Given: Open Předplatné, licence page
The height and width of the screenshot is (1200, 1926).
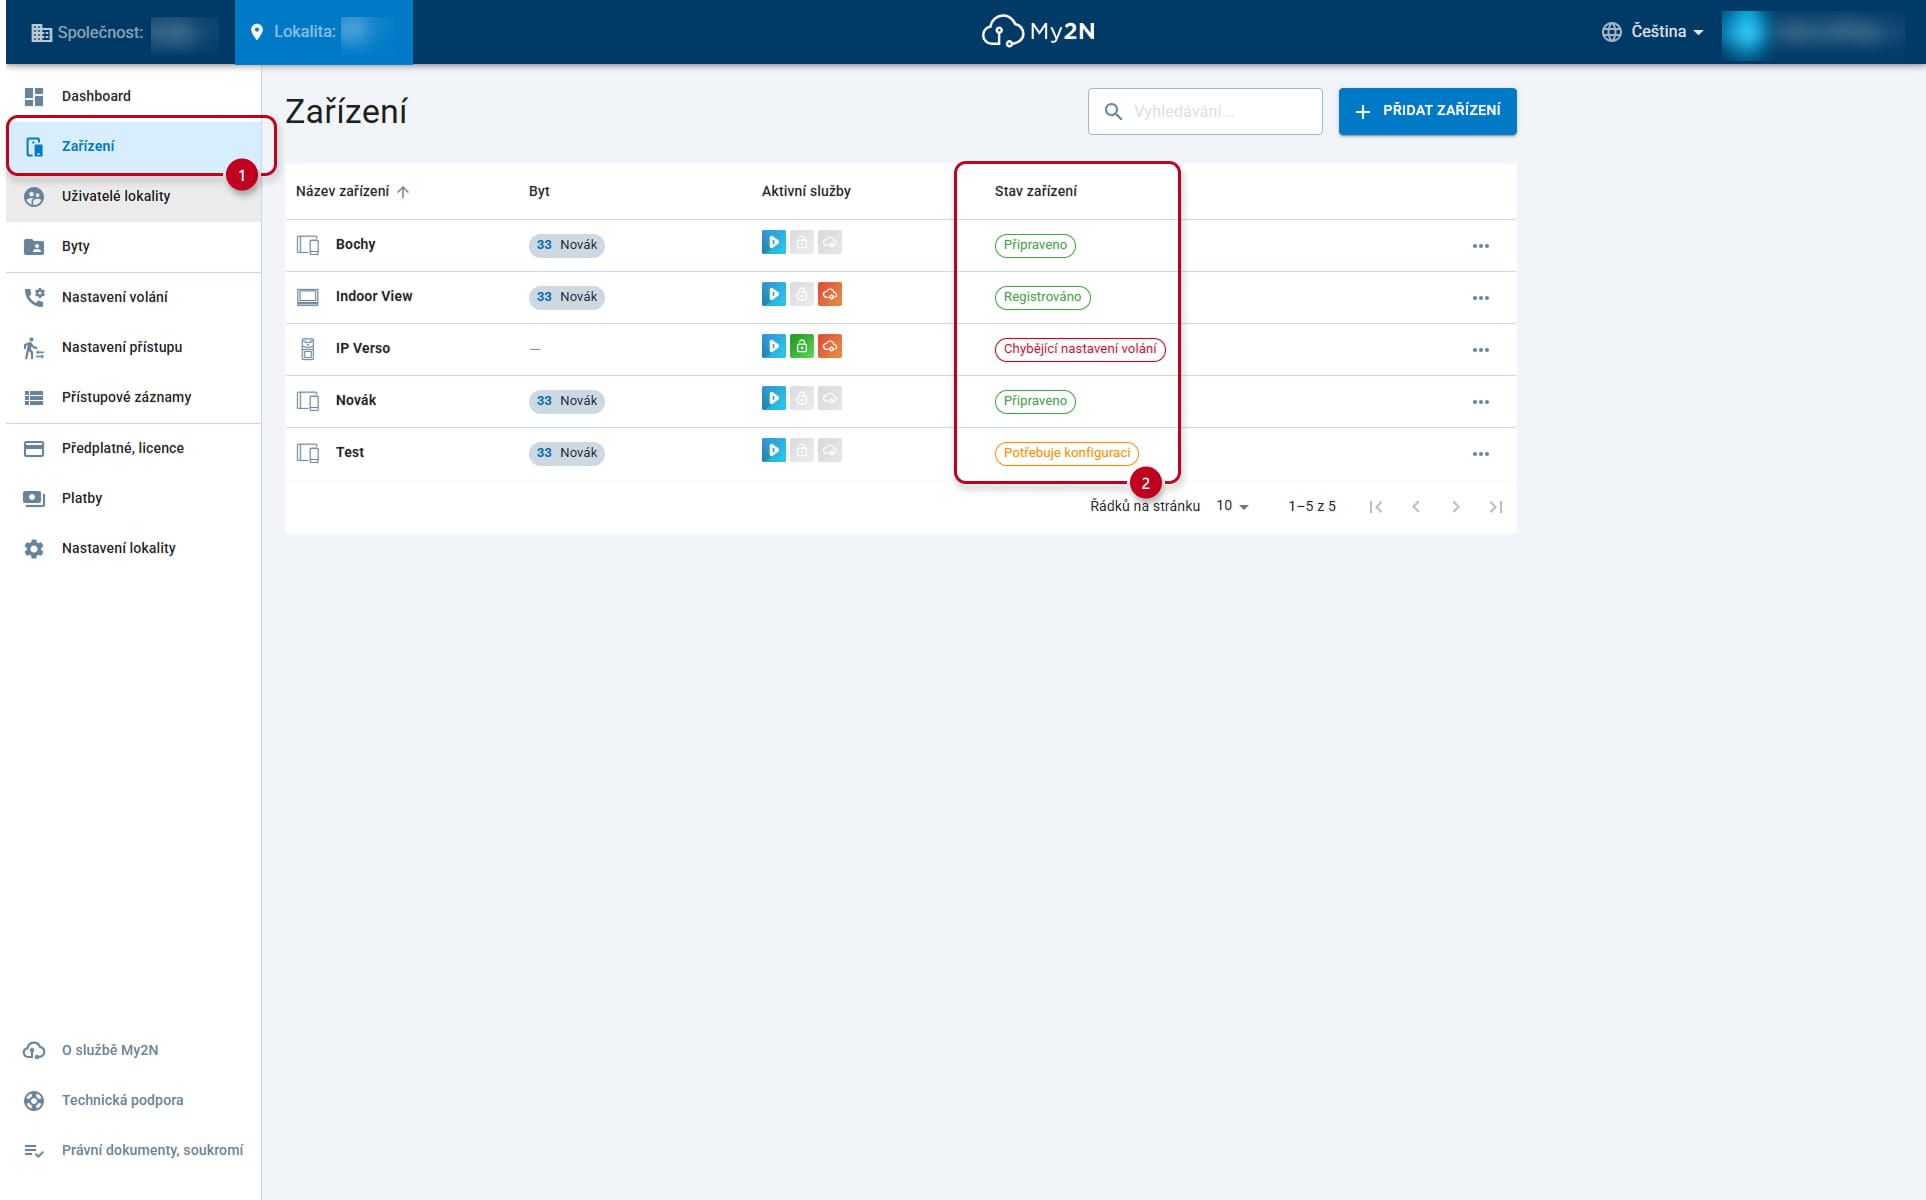Looking at the screenshot, I should click(133, 448).
